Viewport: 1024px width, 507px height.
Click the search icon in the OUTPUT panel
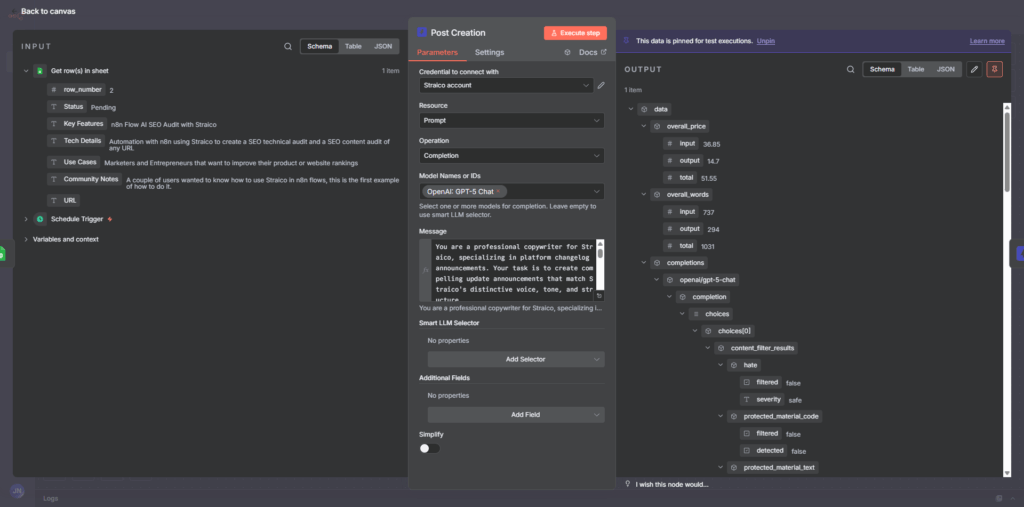[x=850, y=69]
